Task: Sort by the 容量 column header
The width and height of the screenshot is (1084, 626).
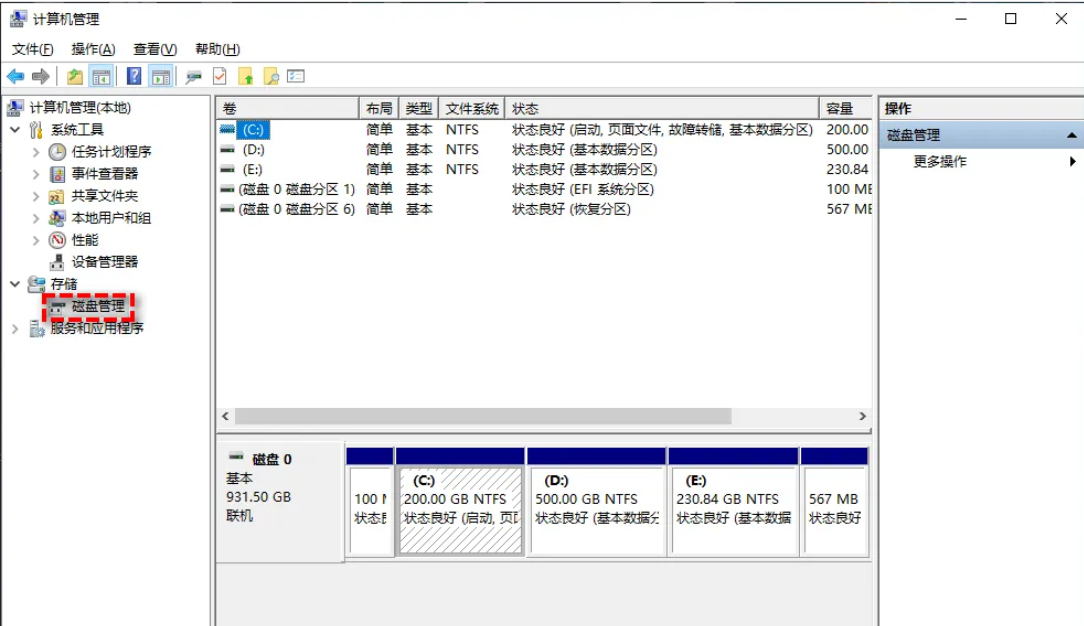Action: 845,108
